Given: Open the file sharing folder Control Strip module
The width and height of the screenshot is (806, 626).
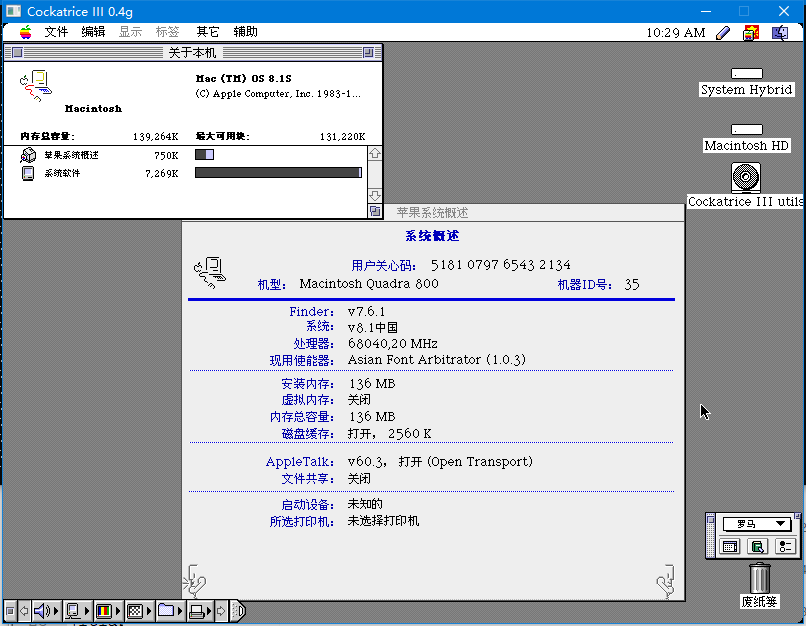Looking at the screenshot, I should click(170, 611).
